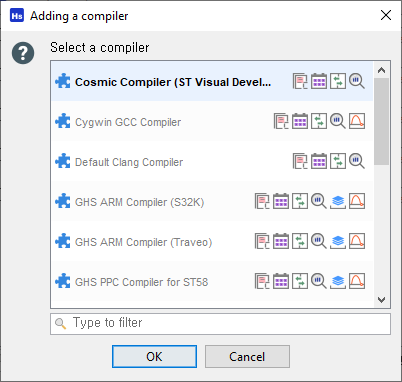402x382 pixels.
Task: Click the calendar icon on Cosmic Compiler row
Action: 319,81
